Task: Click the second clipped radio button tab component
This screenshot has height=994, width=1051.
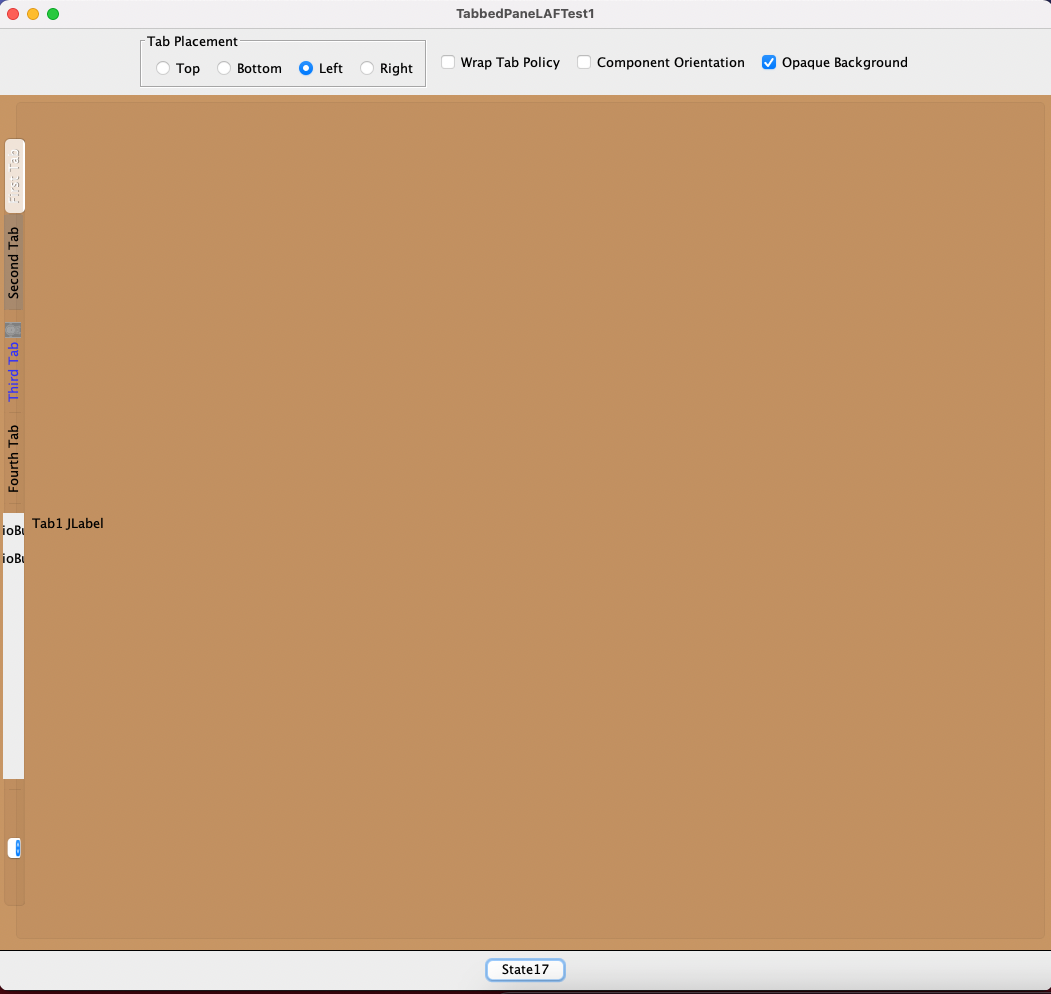Action: pyautogui.click(x=13, y=558)
